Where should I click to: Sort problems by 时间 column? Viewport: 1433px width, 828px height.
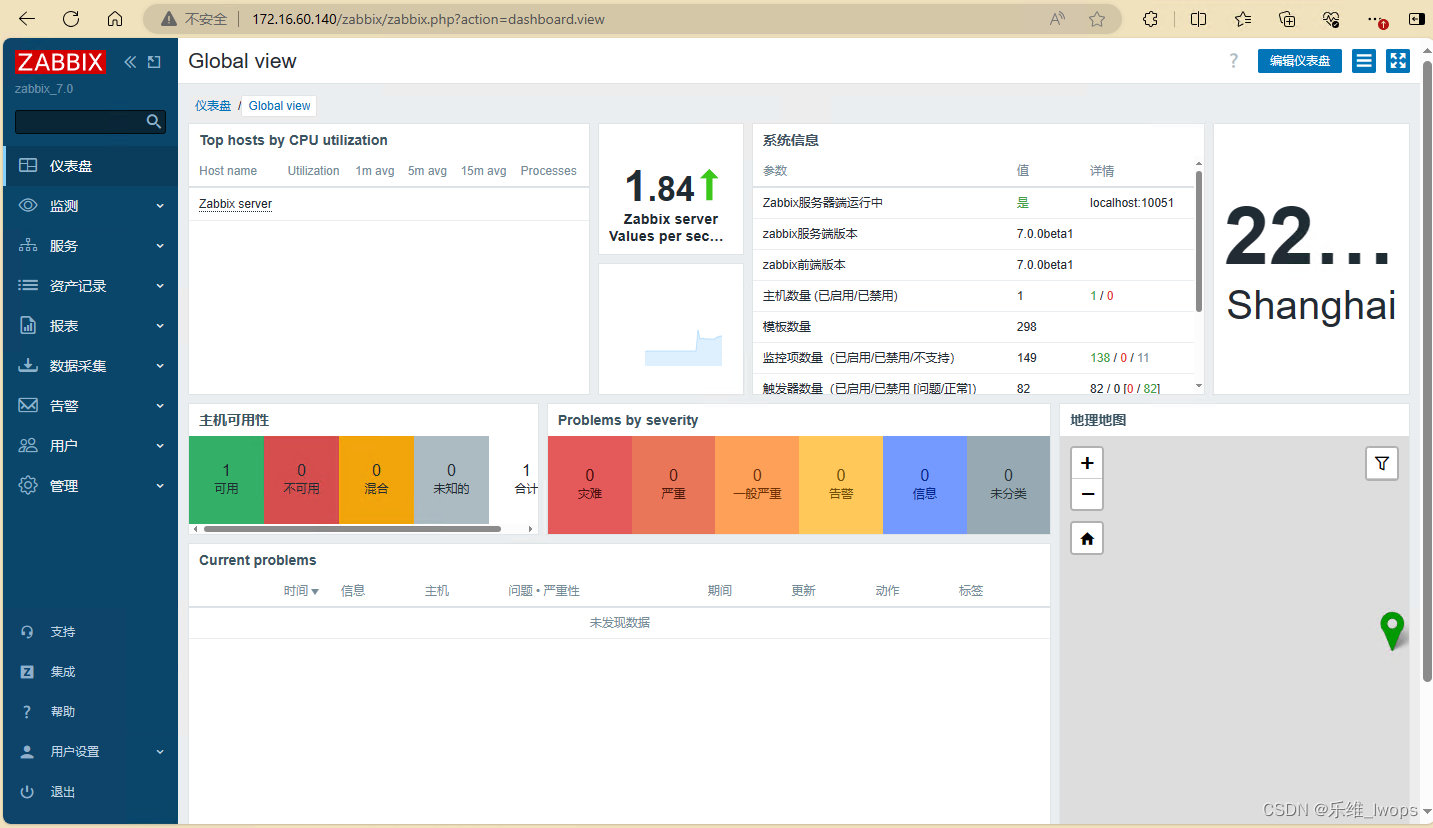pos(301,591)
